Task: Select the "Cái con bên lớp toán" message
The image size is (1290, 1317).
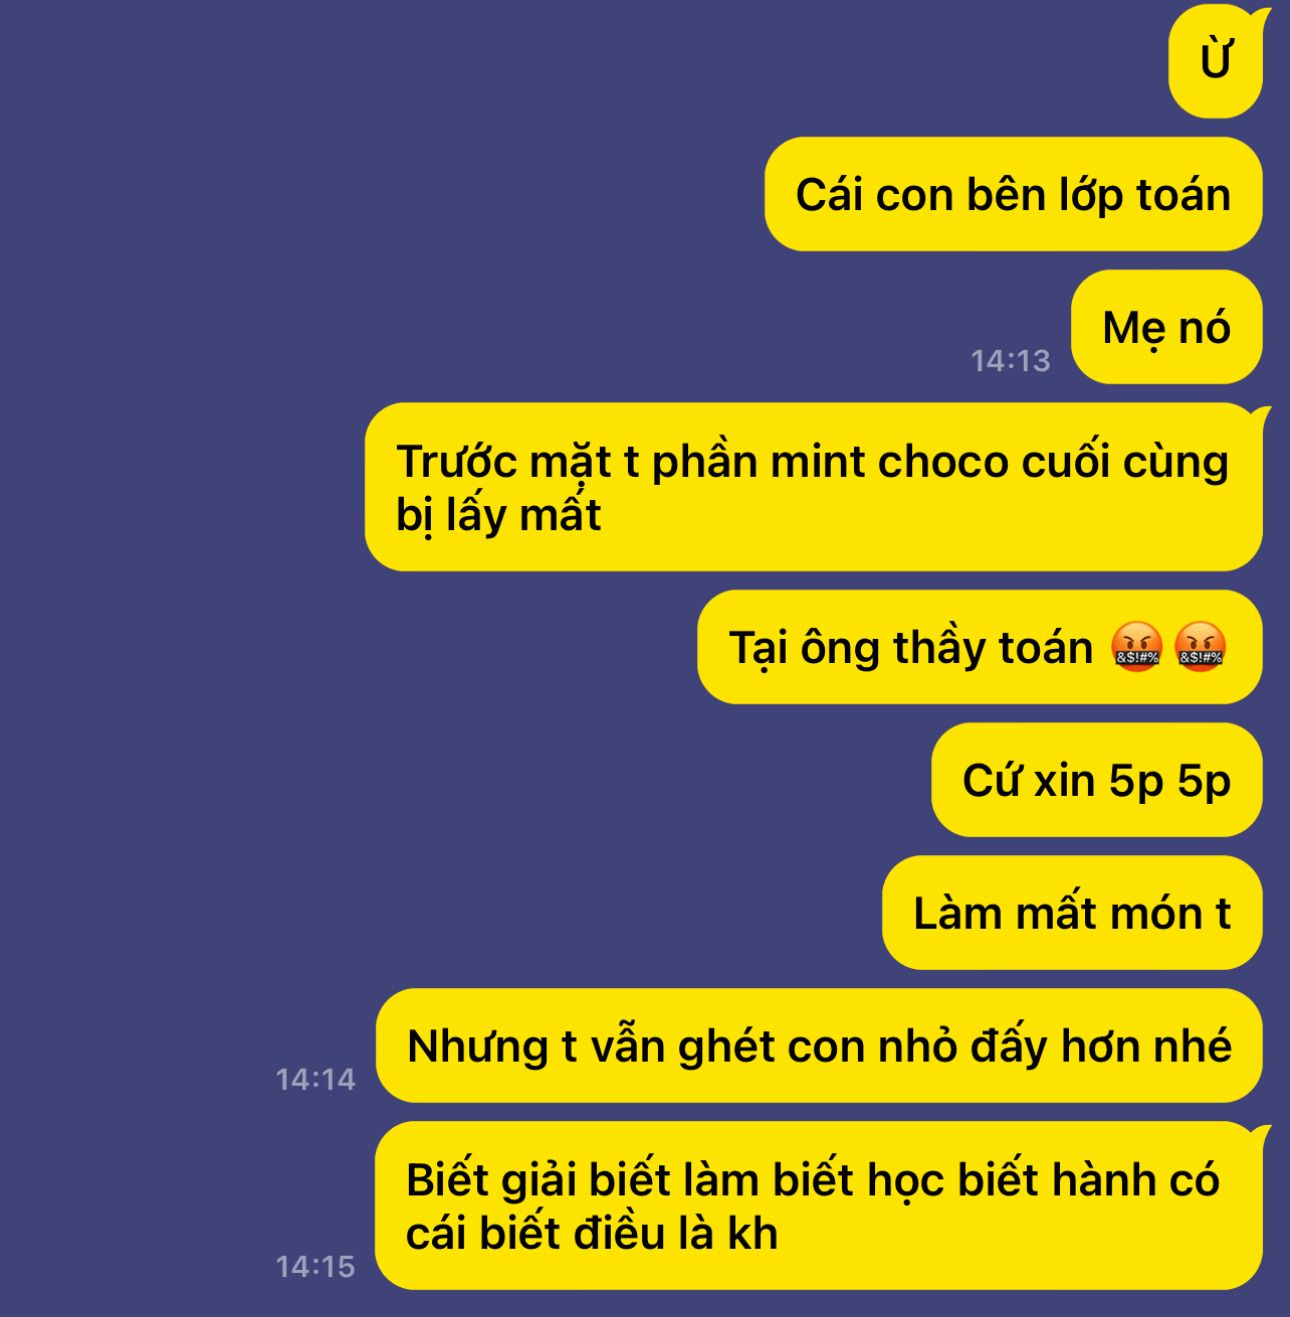Action: [1013, 194]
